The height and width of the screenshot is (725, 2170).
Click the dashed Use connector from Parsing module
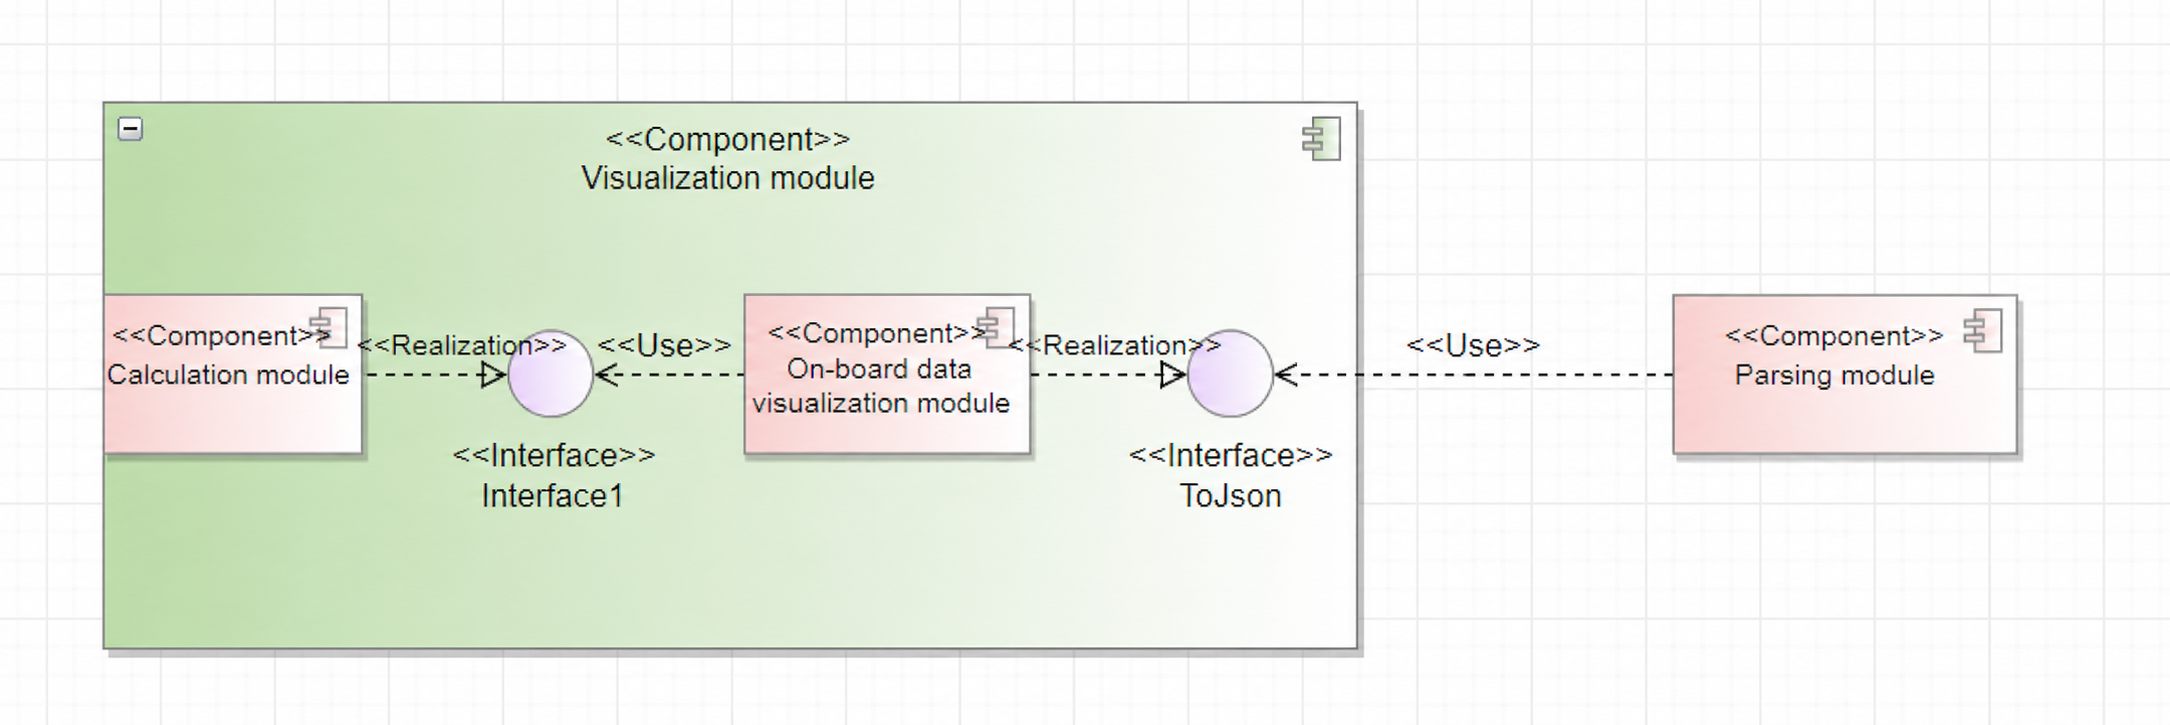(x=1475, y=375)
